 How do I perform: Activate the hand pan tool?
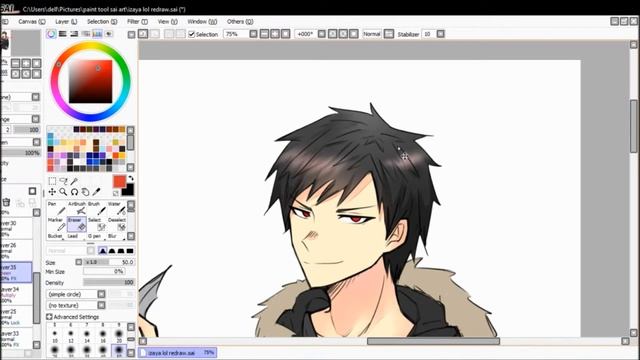tap(85, 192)
